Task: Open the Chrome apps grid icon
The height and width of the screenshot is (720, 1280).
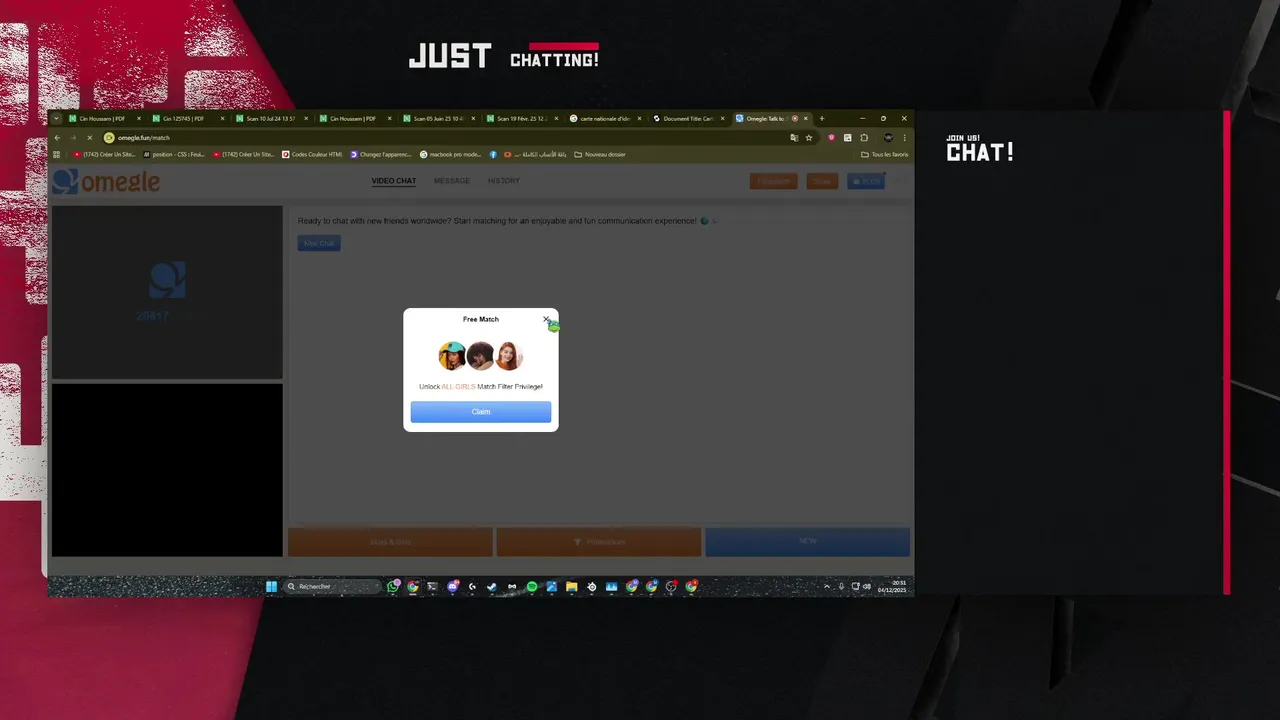Action: coord(57,154)
